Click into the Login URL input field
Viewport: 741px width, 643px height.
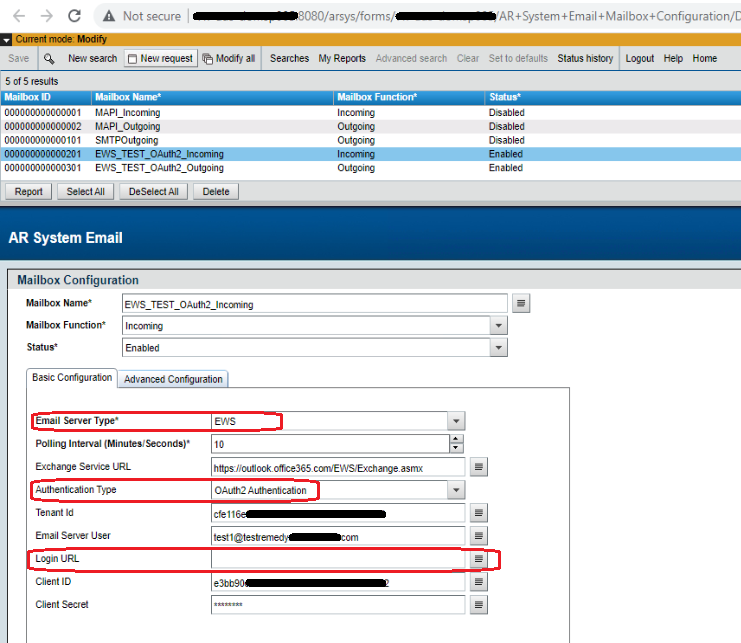click(x=338, y=559)
